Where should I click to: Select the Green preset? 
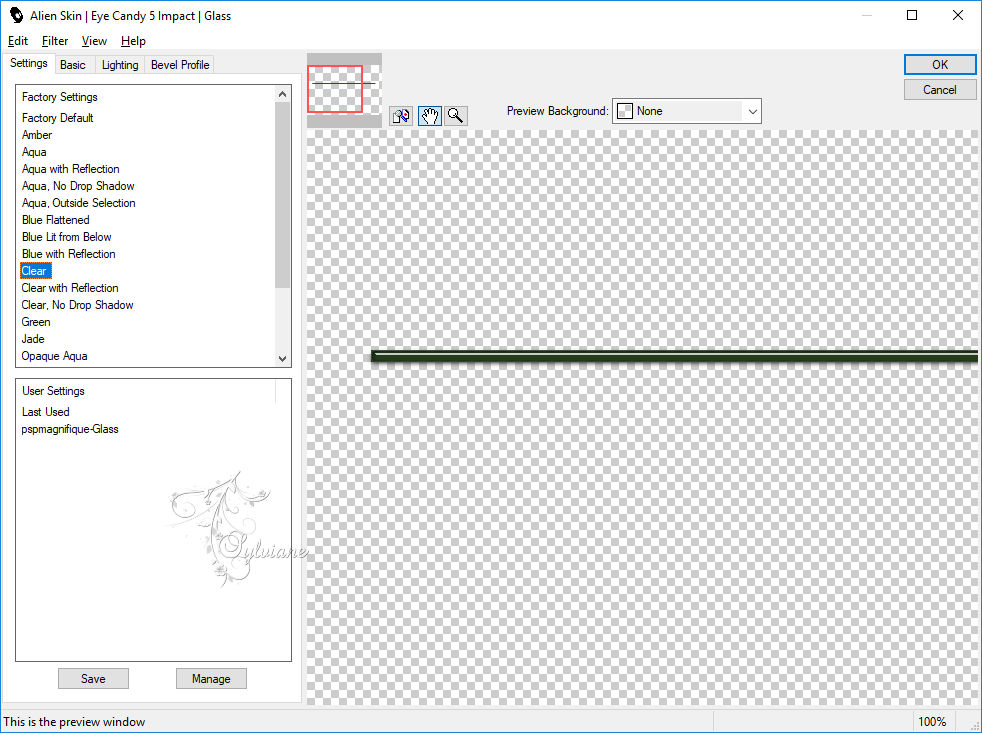pyautogui.click(x=36, y=321)
